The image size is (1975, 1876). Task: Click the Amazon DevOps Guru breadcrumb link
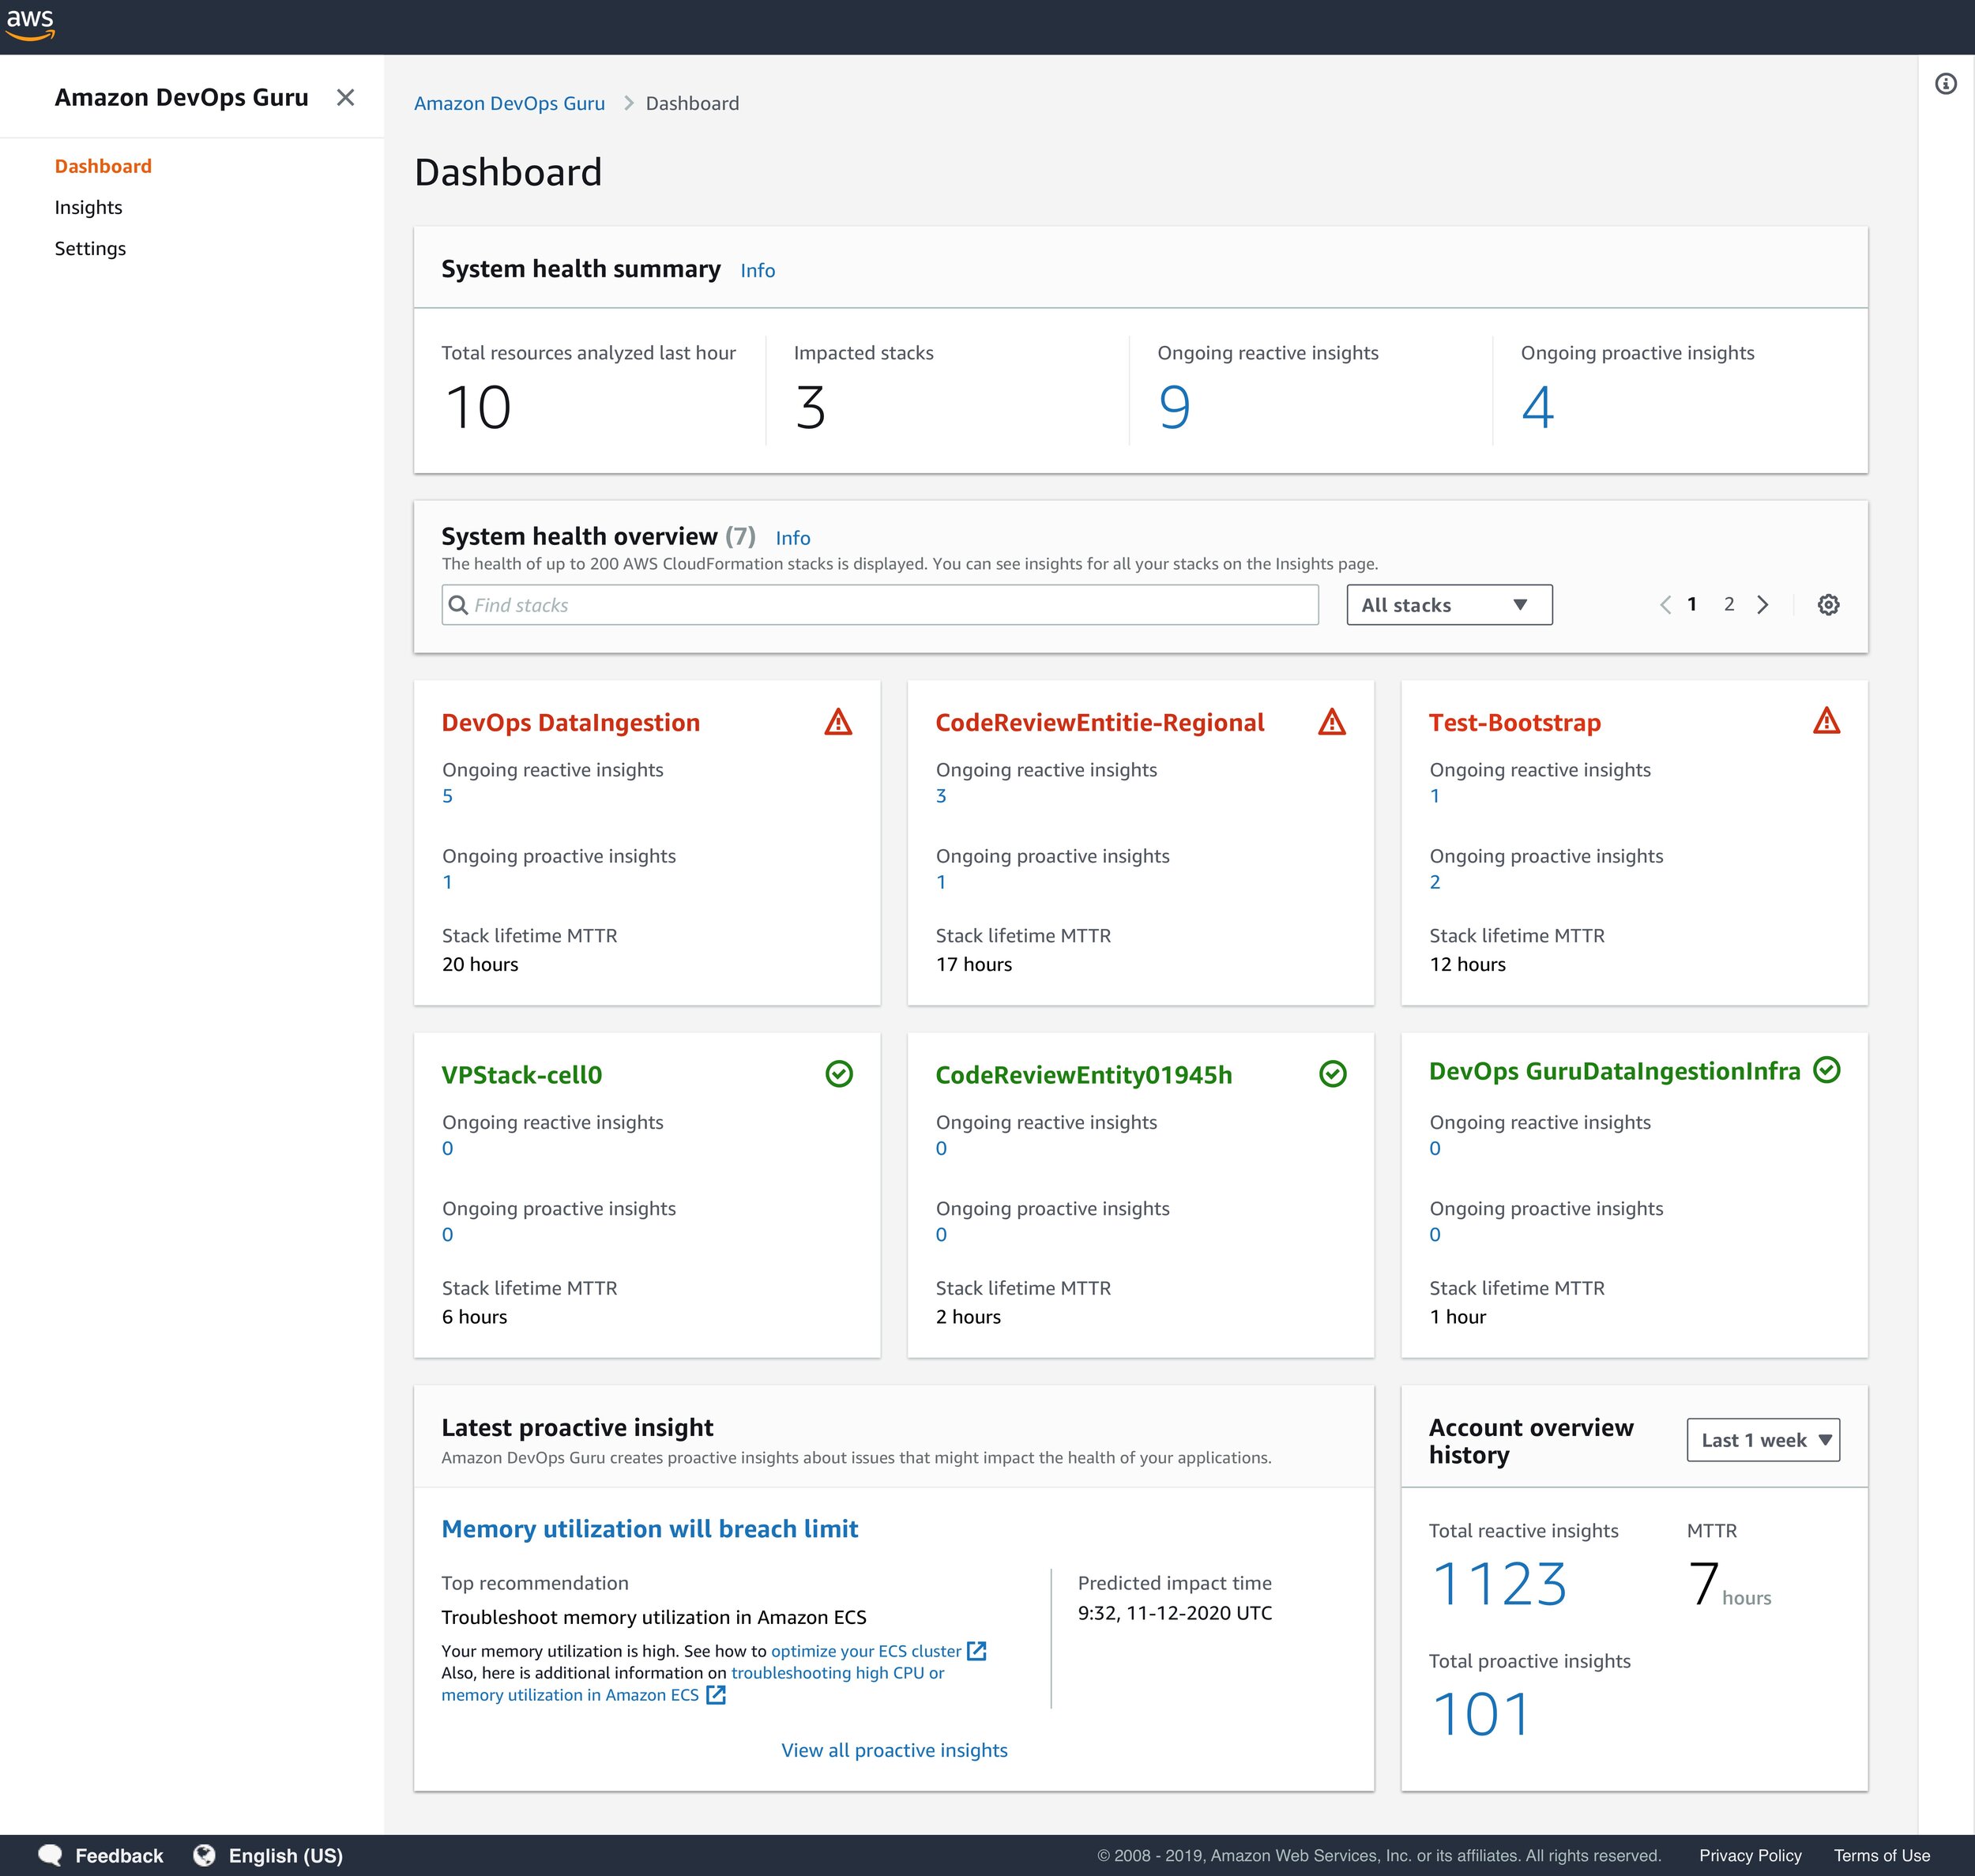tap(509, 103)
